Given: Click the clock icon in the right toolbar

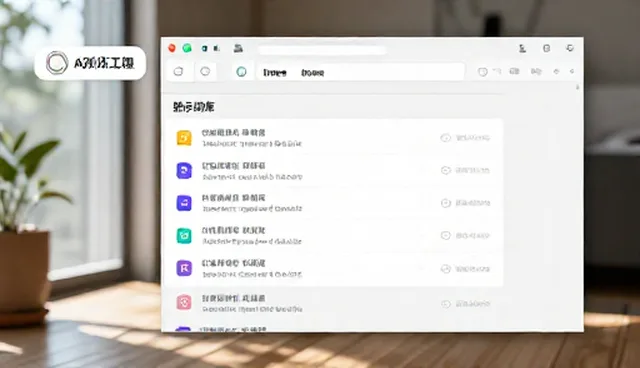Looking at the screenshot, I should tap(482, 72).
